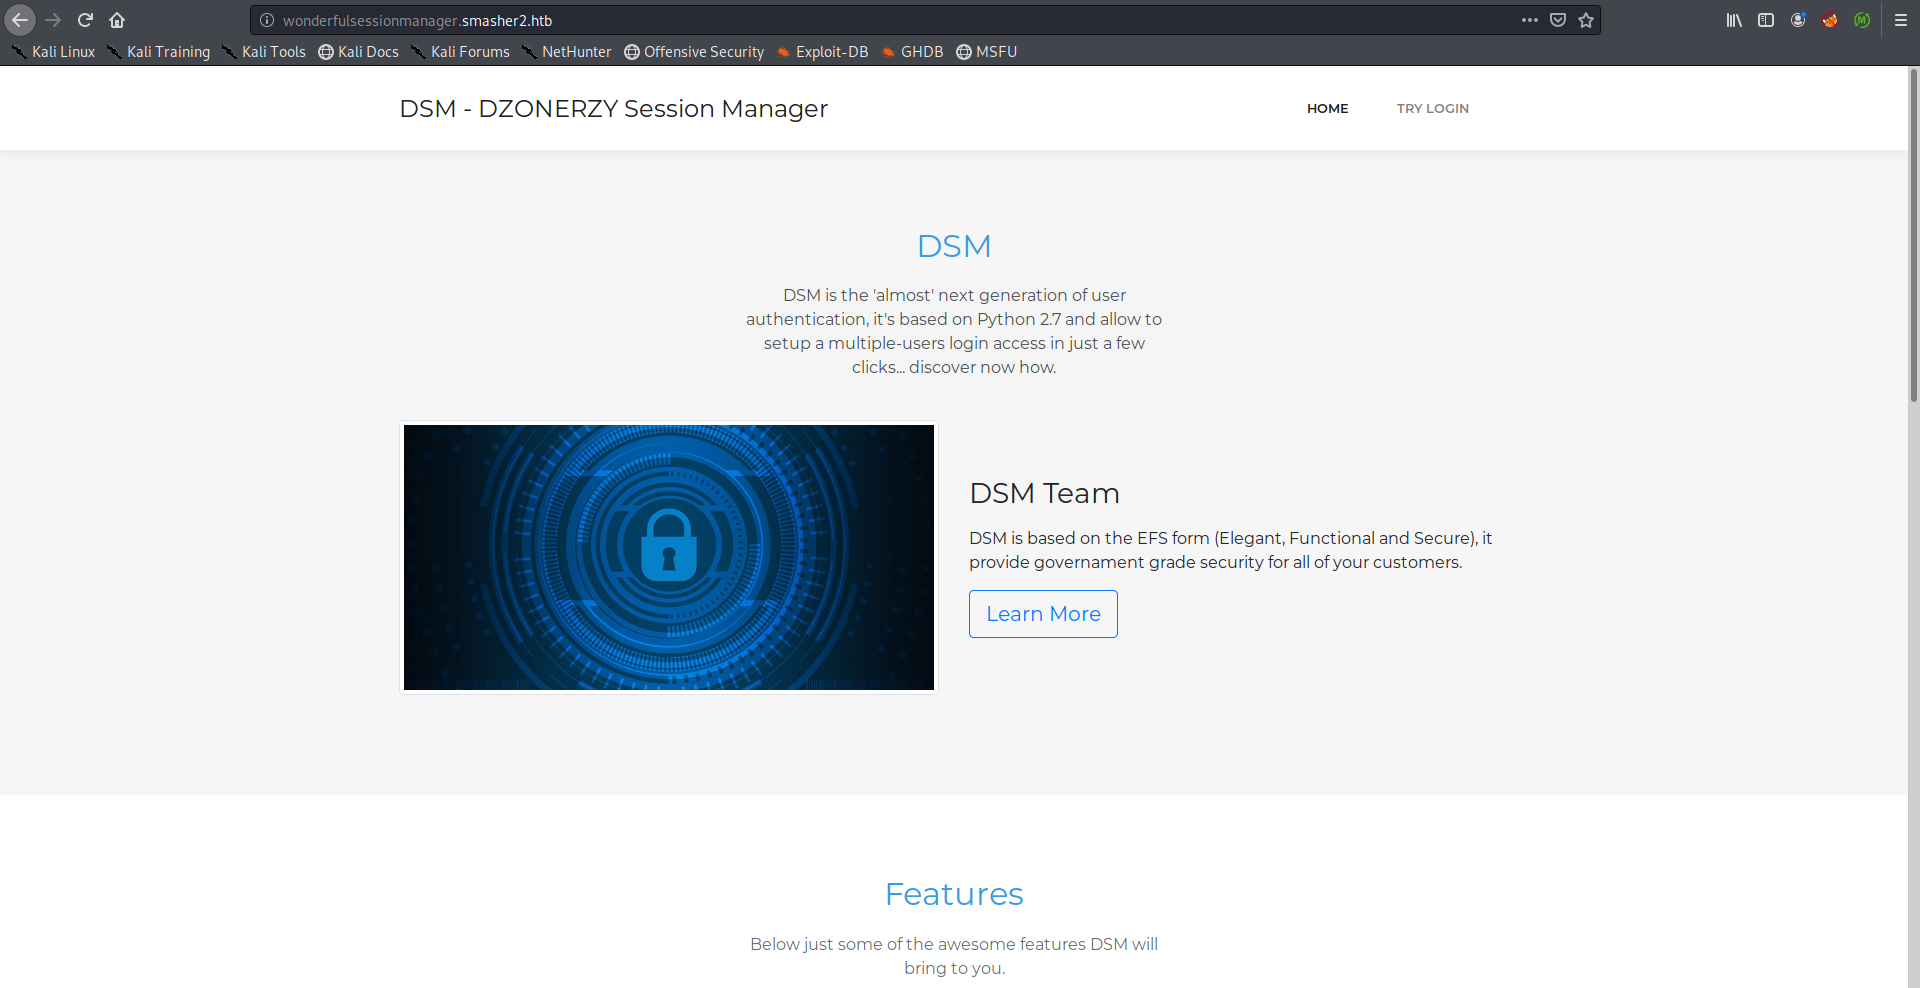
Task: Go to TRY LOGIN navigation item
Action: pyautogui.click(x=1432, y=108)
